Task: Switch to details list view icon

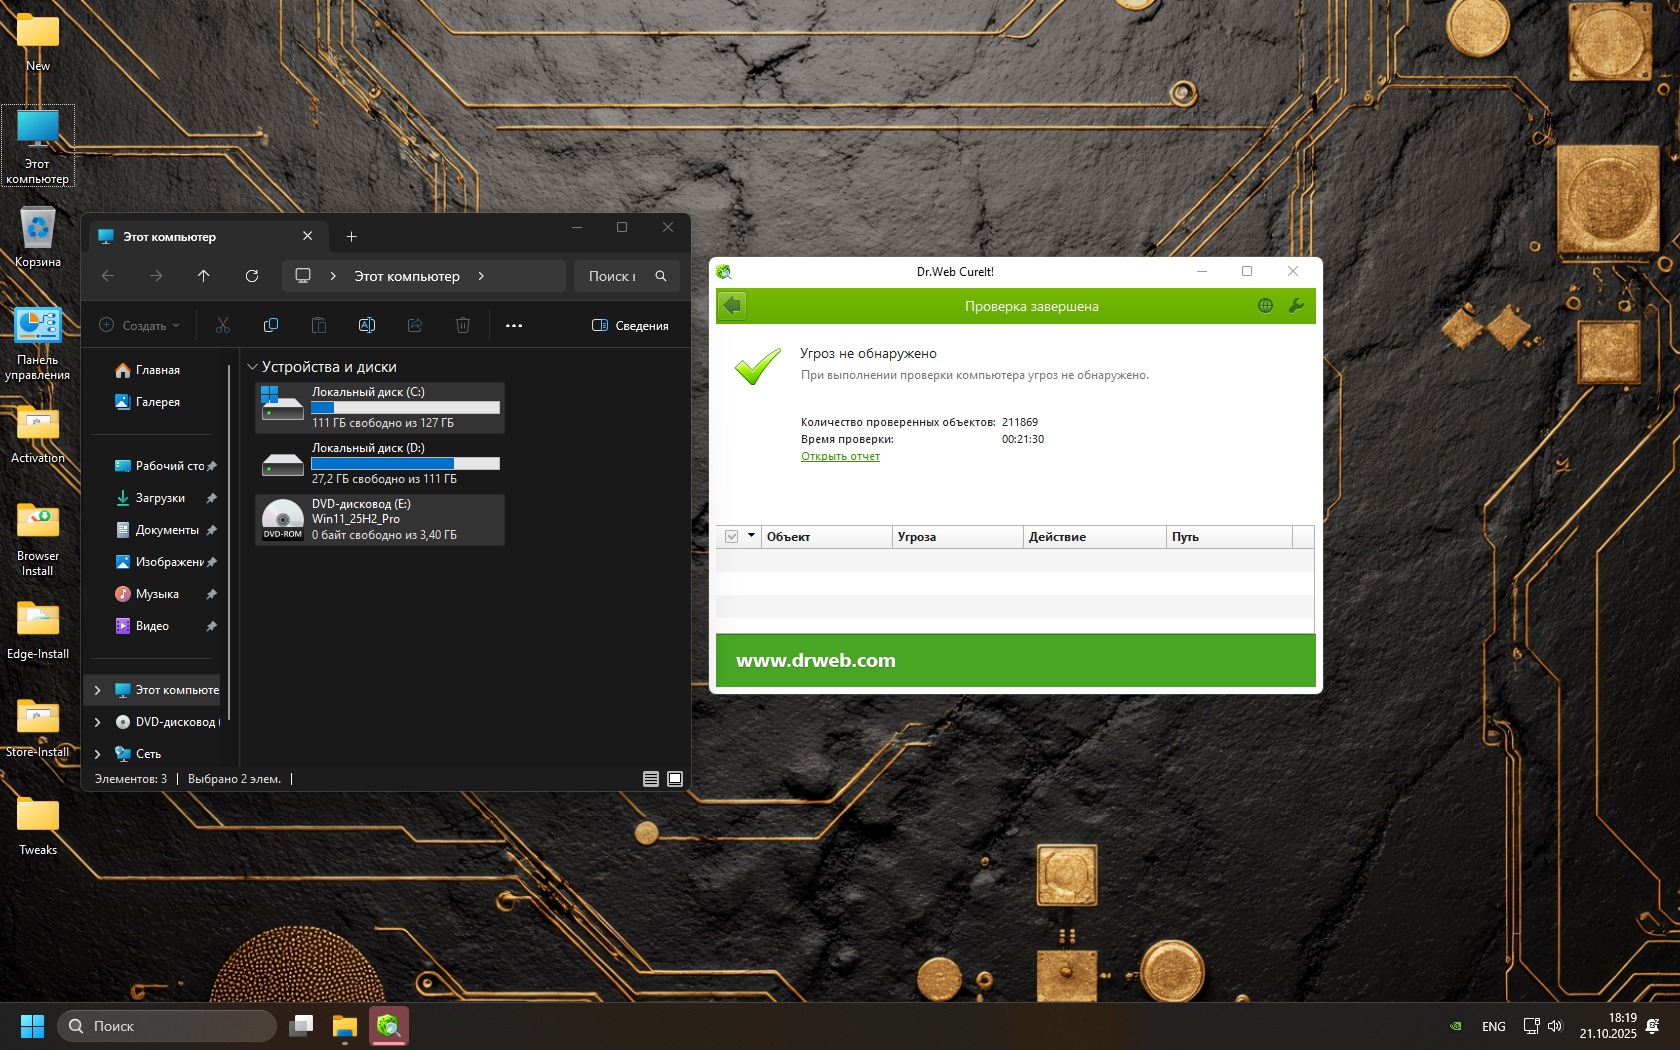Action: click(x=651, y=779)
